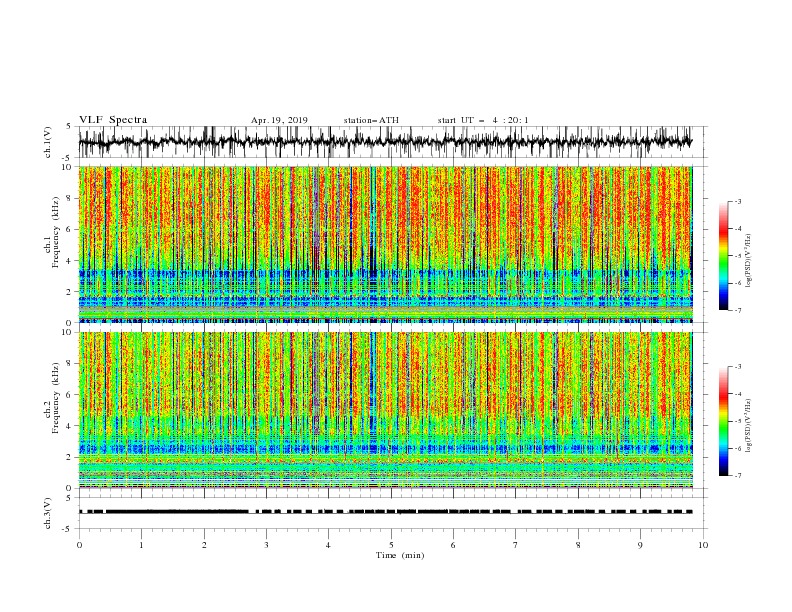This screenshot has height=612, width=792.
Task: Click the ch.2 colorbar "log(PSD)(V²/Hz)" label
Action: [x=749, y=426]
